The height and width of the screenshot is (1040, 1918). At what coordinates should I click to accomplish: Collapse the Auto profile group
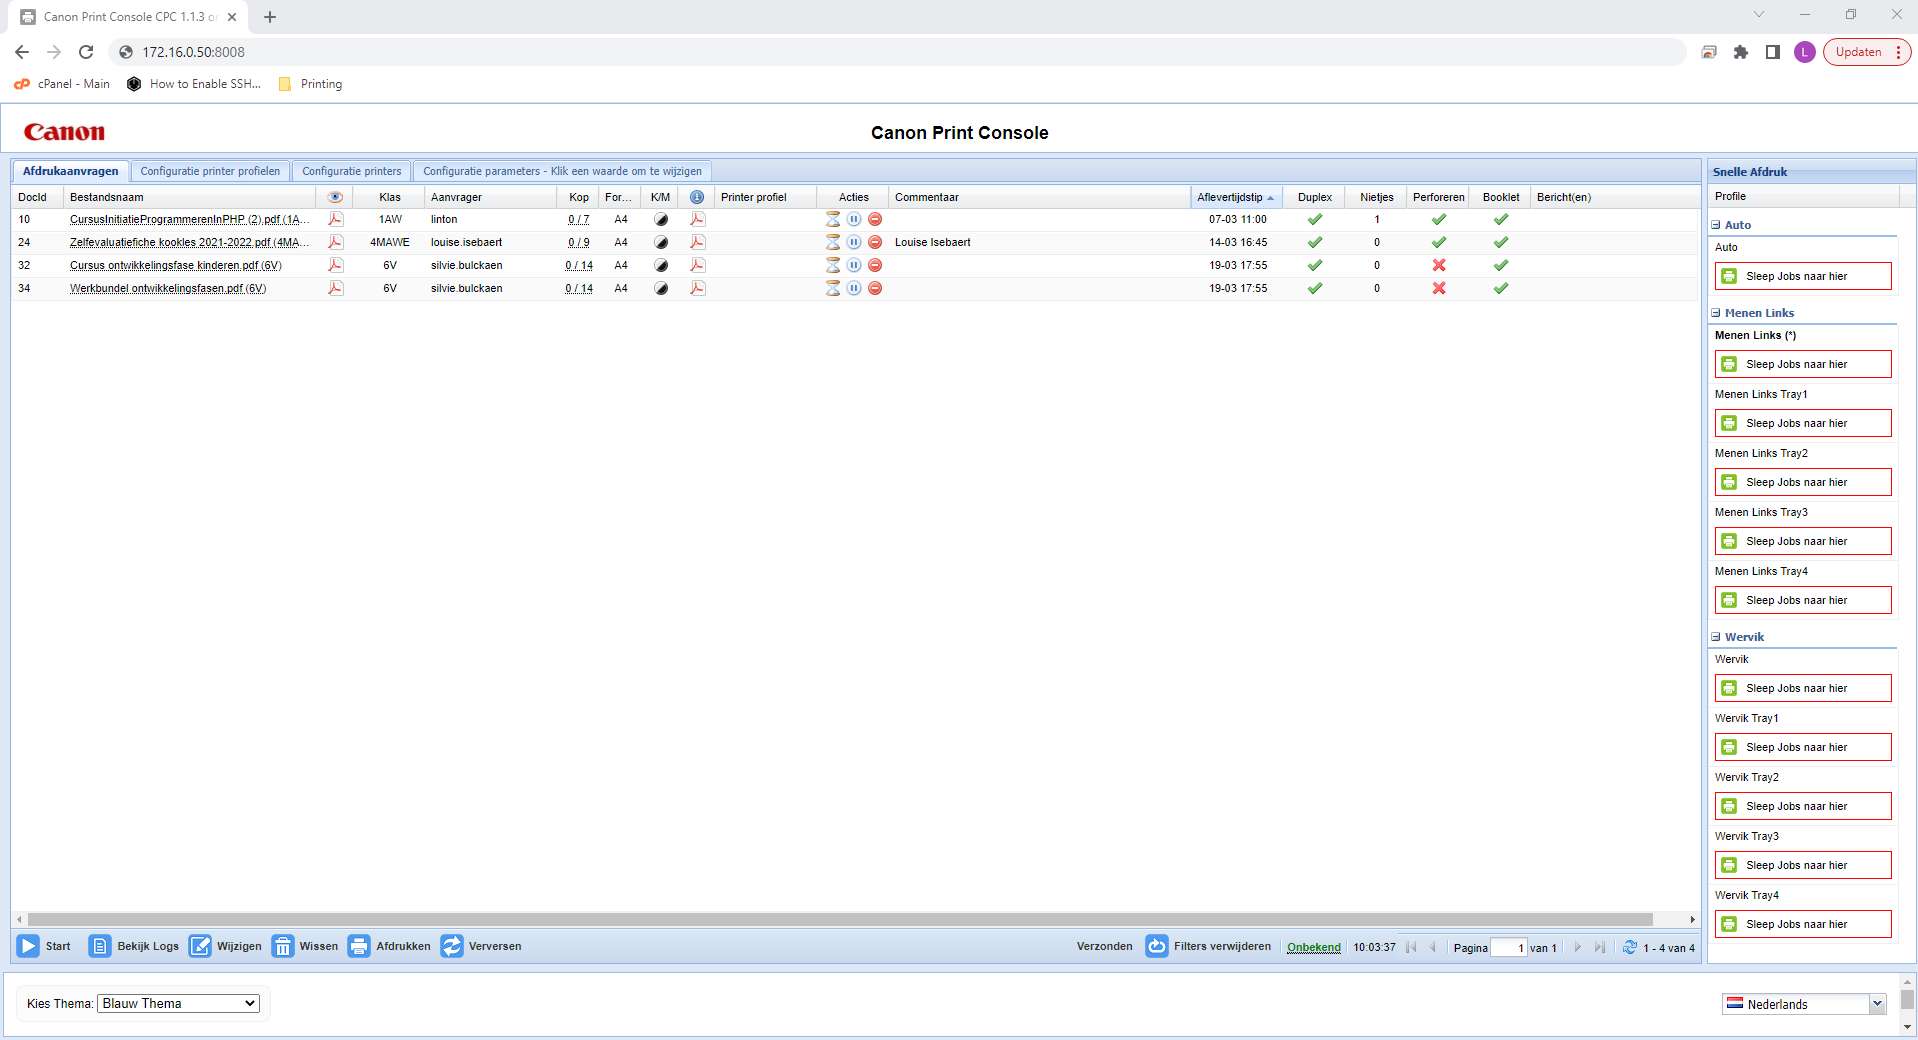point(1716,225)
